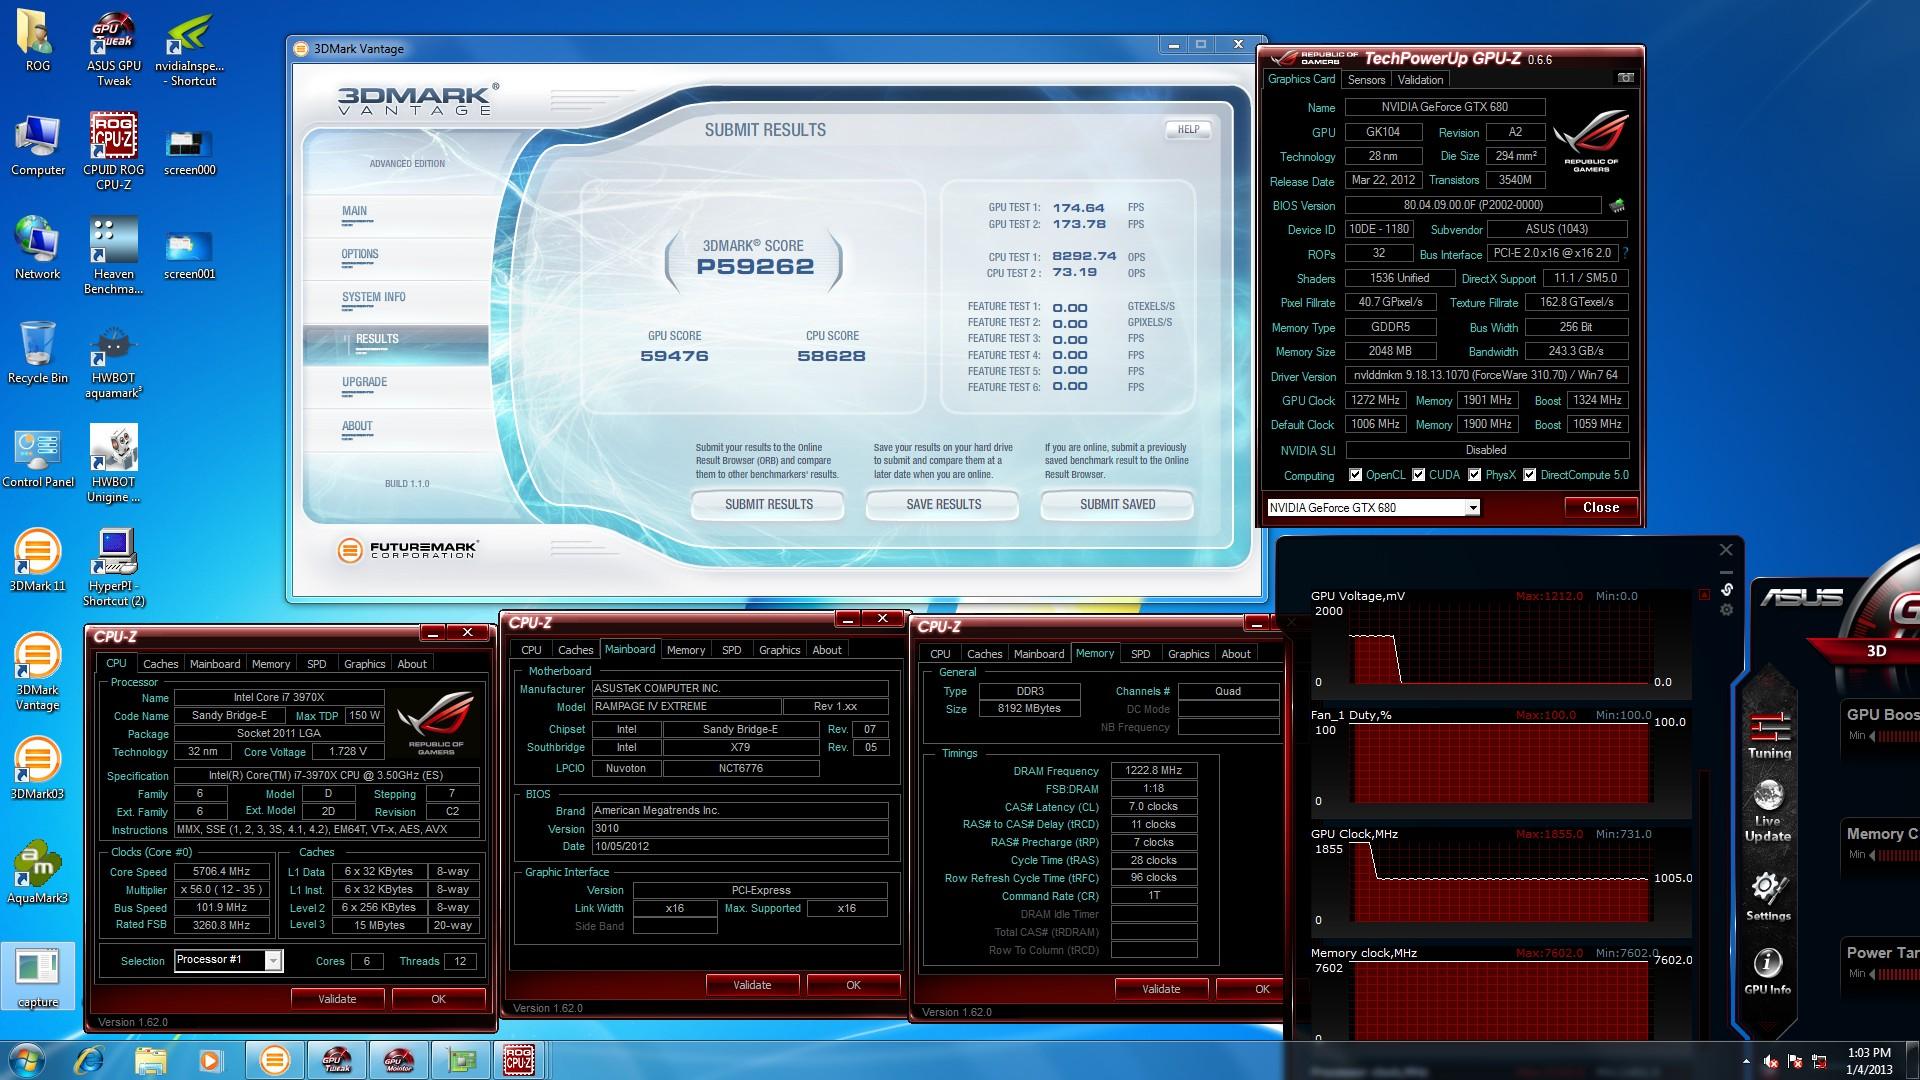Click Power Target Min decrease arrow

pyautogui.click(x=1873, y=974)
